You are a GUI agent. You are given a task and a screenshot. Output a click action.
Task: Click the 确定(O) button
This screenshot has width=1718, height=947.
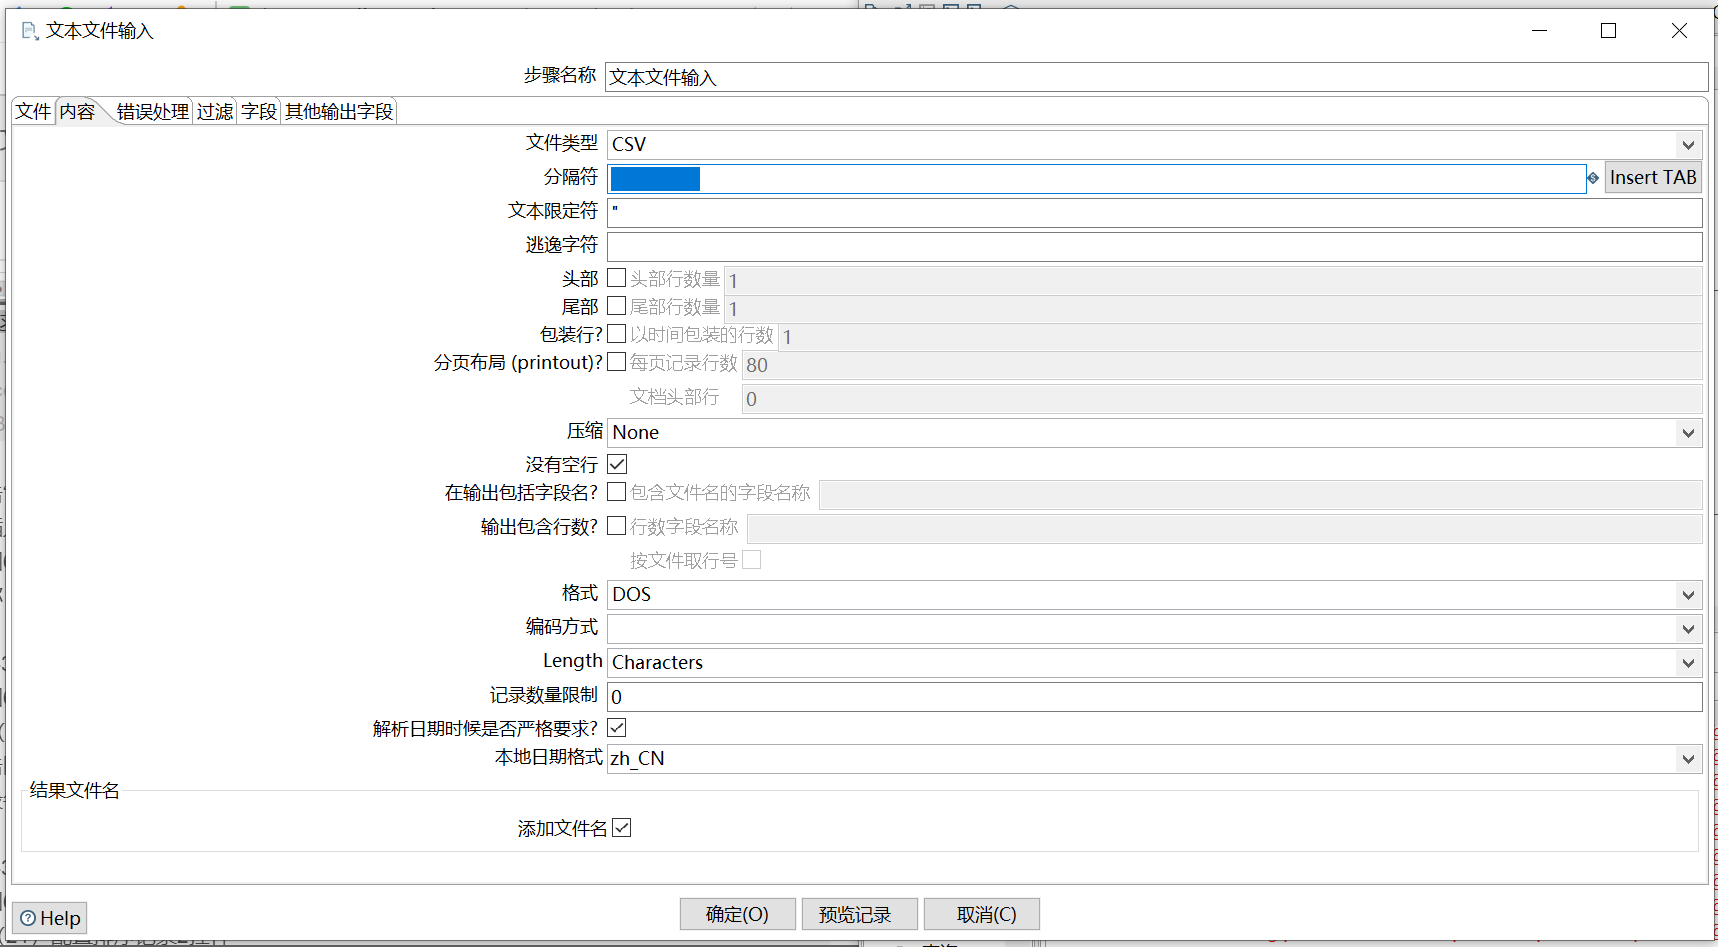(x=738, y=914)
